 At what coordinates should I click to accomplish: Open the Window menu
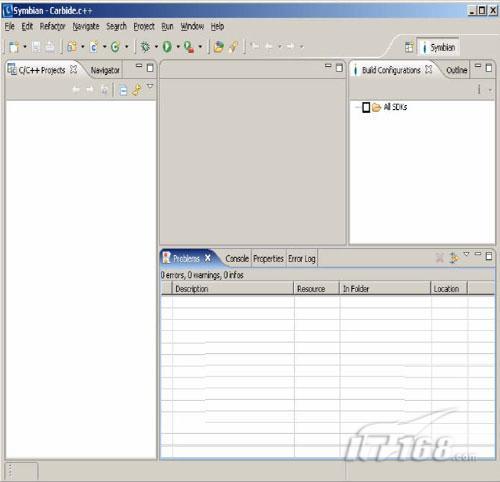point(192,26)
